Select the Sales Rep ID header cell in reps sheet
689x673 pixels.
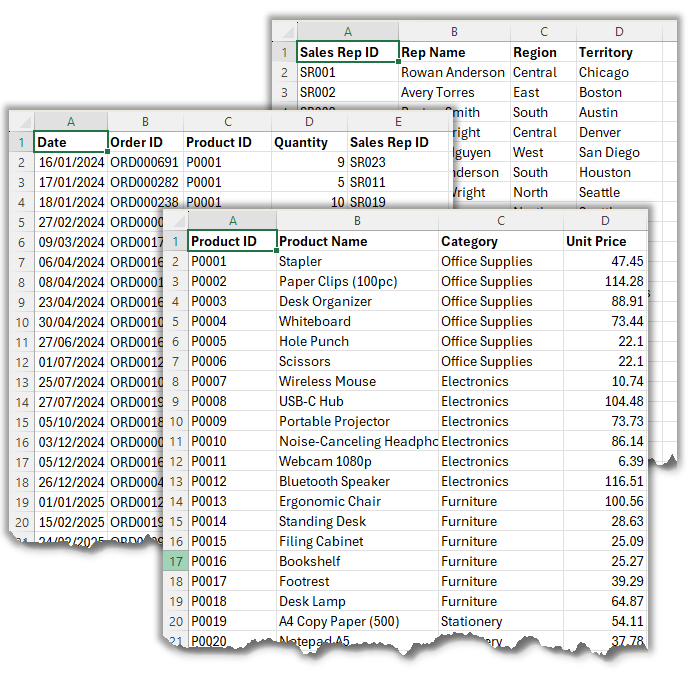click(x=348, y=52)
